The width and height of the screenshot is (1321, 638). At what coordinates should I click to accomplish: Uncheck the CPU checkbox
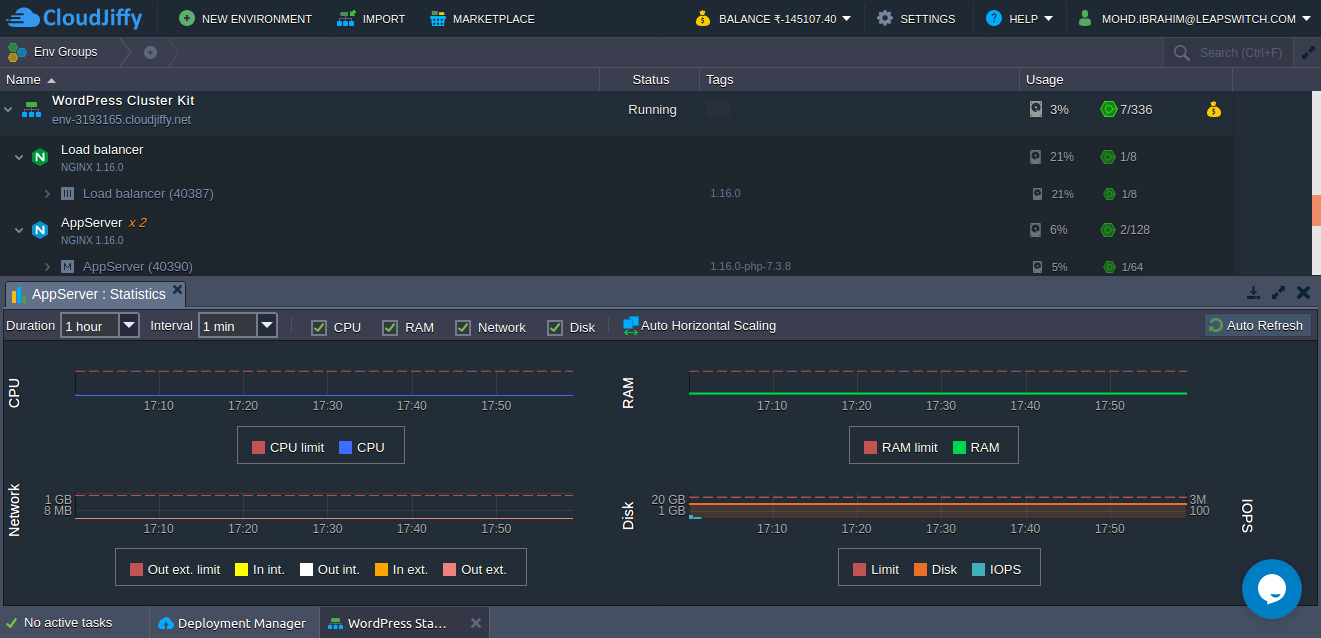(x=319, y=327)
